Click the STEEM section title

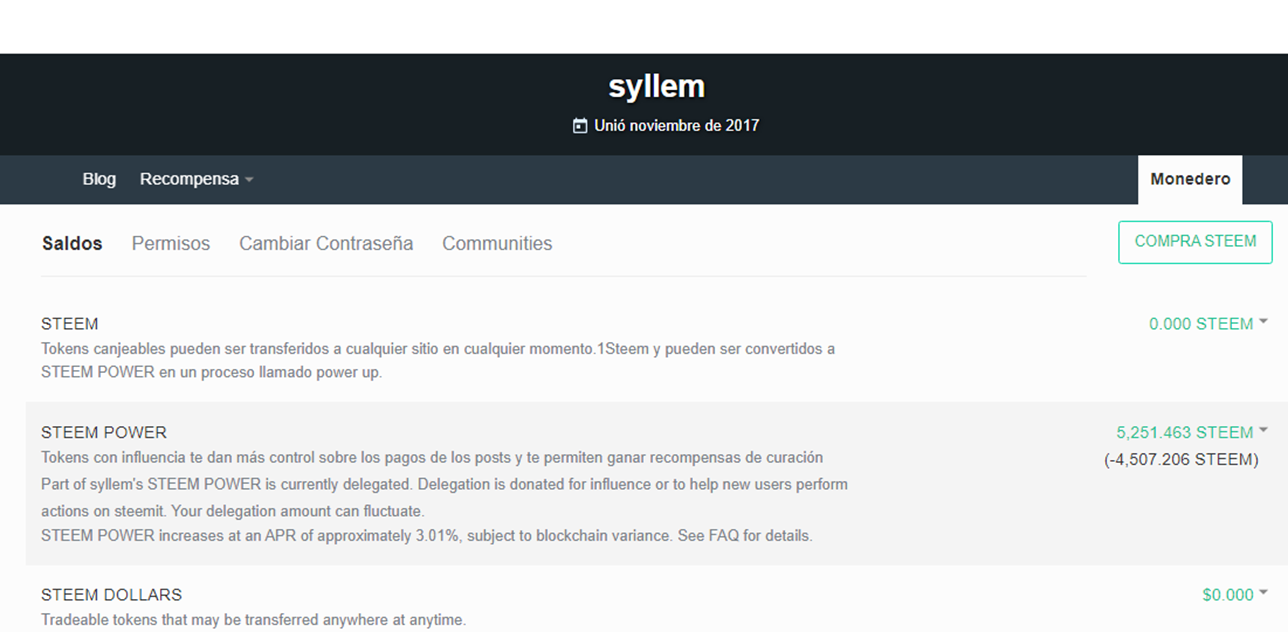click(70, 324)
